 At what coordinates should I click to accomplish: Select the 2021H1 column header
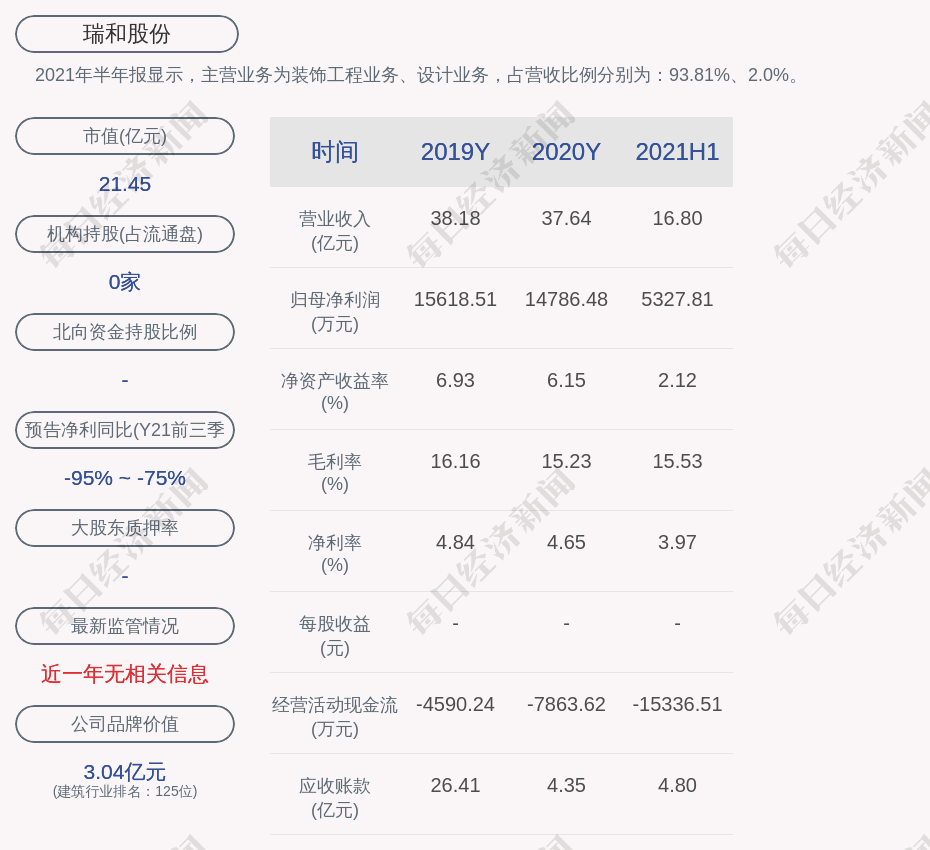pyautogui.click(x=677, y=152)
